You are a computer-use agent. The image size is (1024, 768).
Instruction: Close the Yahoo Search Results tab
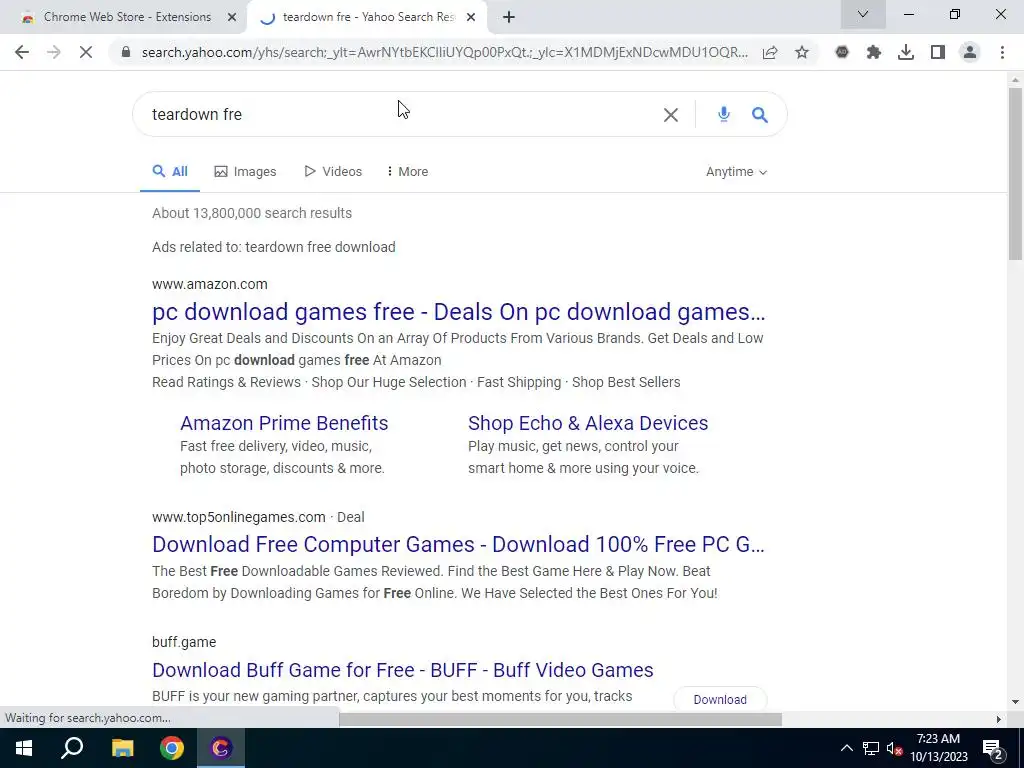[471, 17]
